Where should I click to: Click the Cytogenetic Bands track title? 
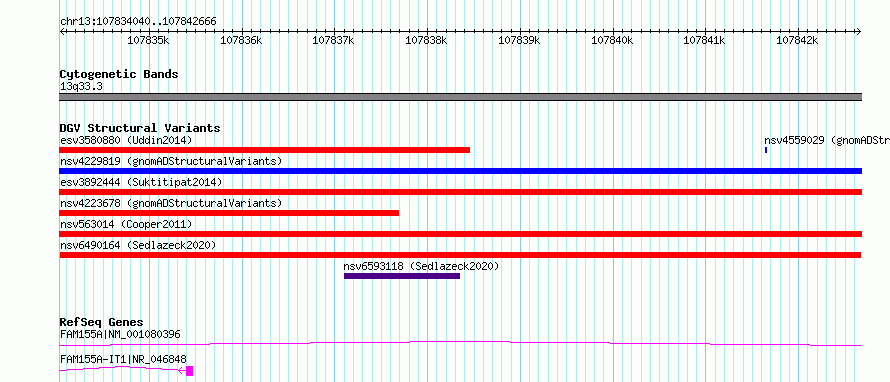point(119,74)
